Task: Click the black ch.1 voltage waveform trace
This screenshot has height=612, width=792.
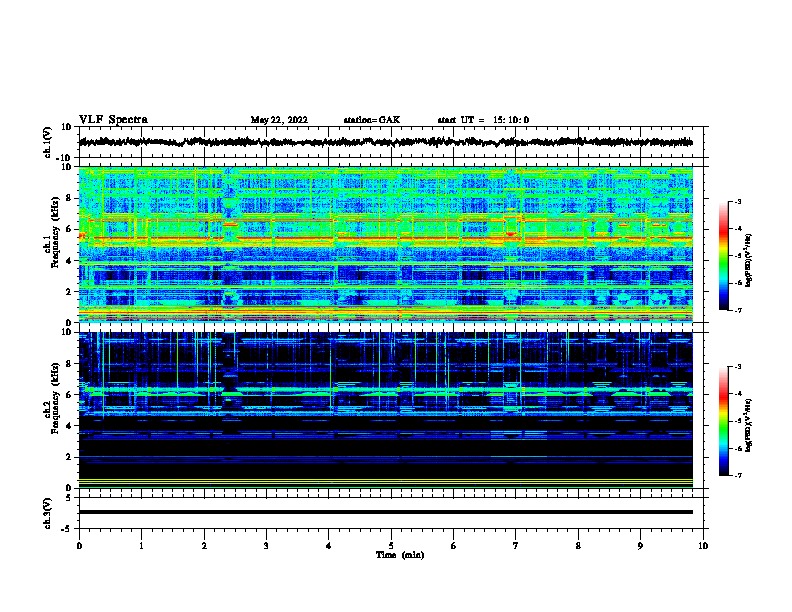Action: (385, 142)
